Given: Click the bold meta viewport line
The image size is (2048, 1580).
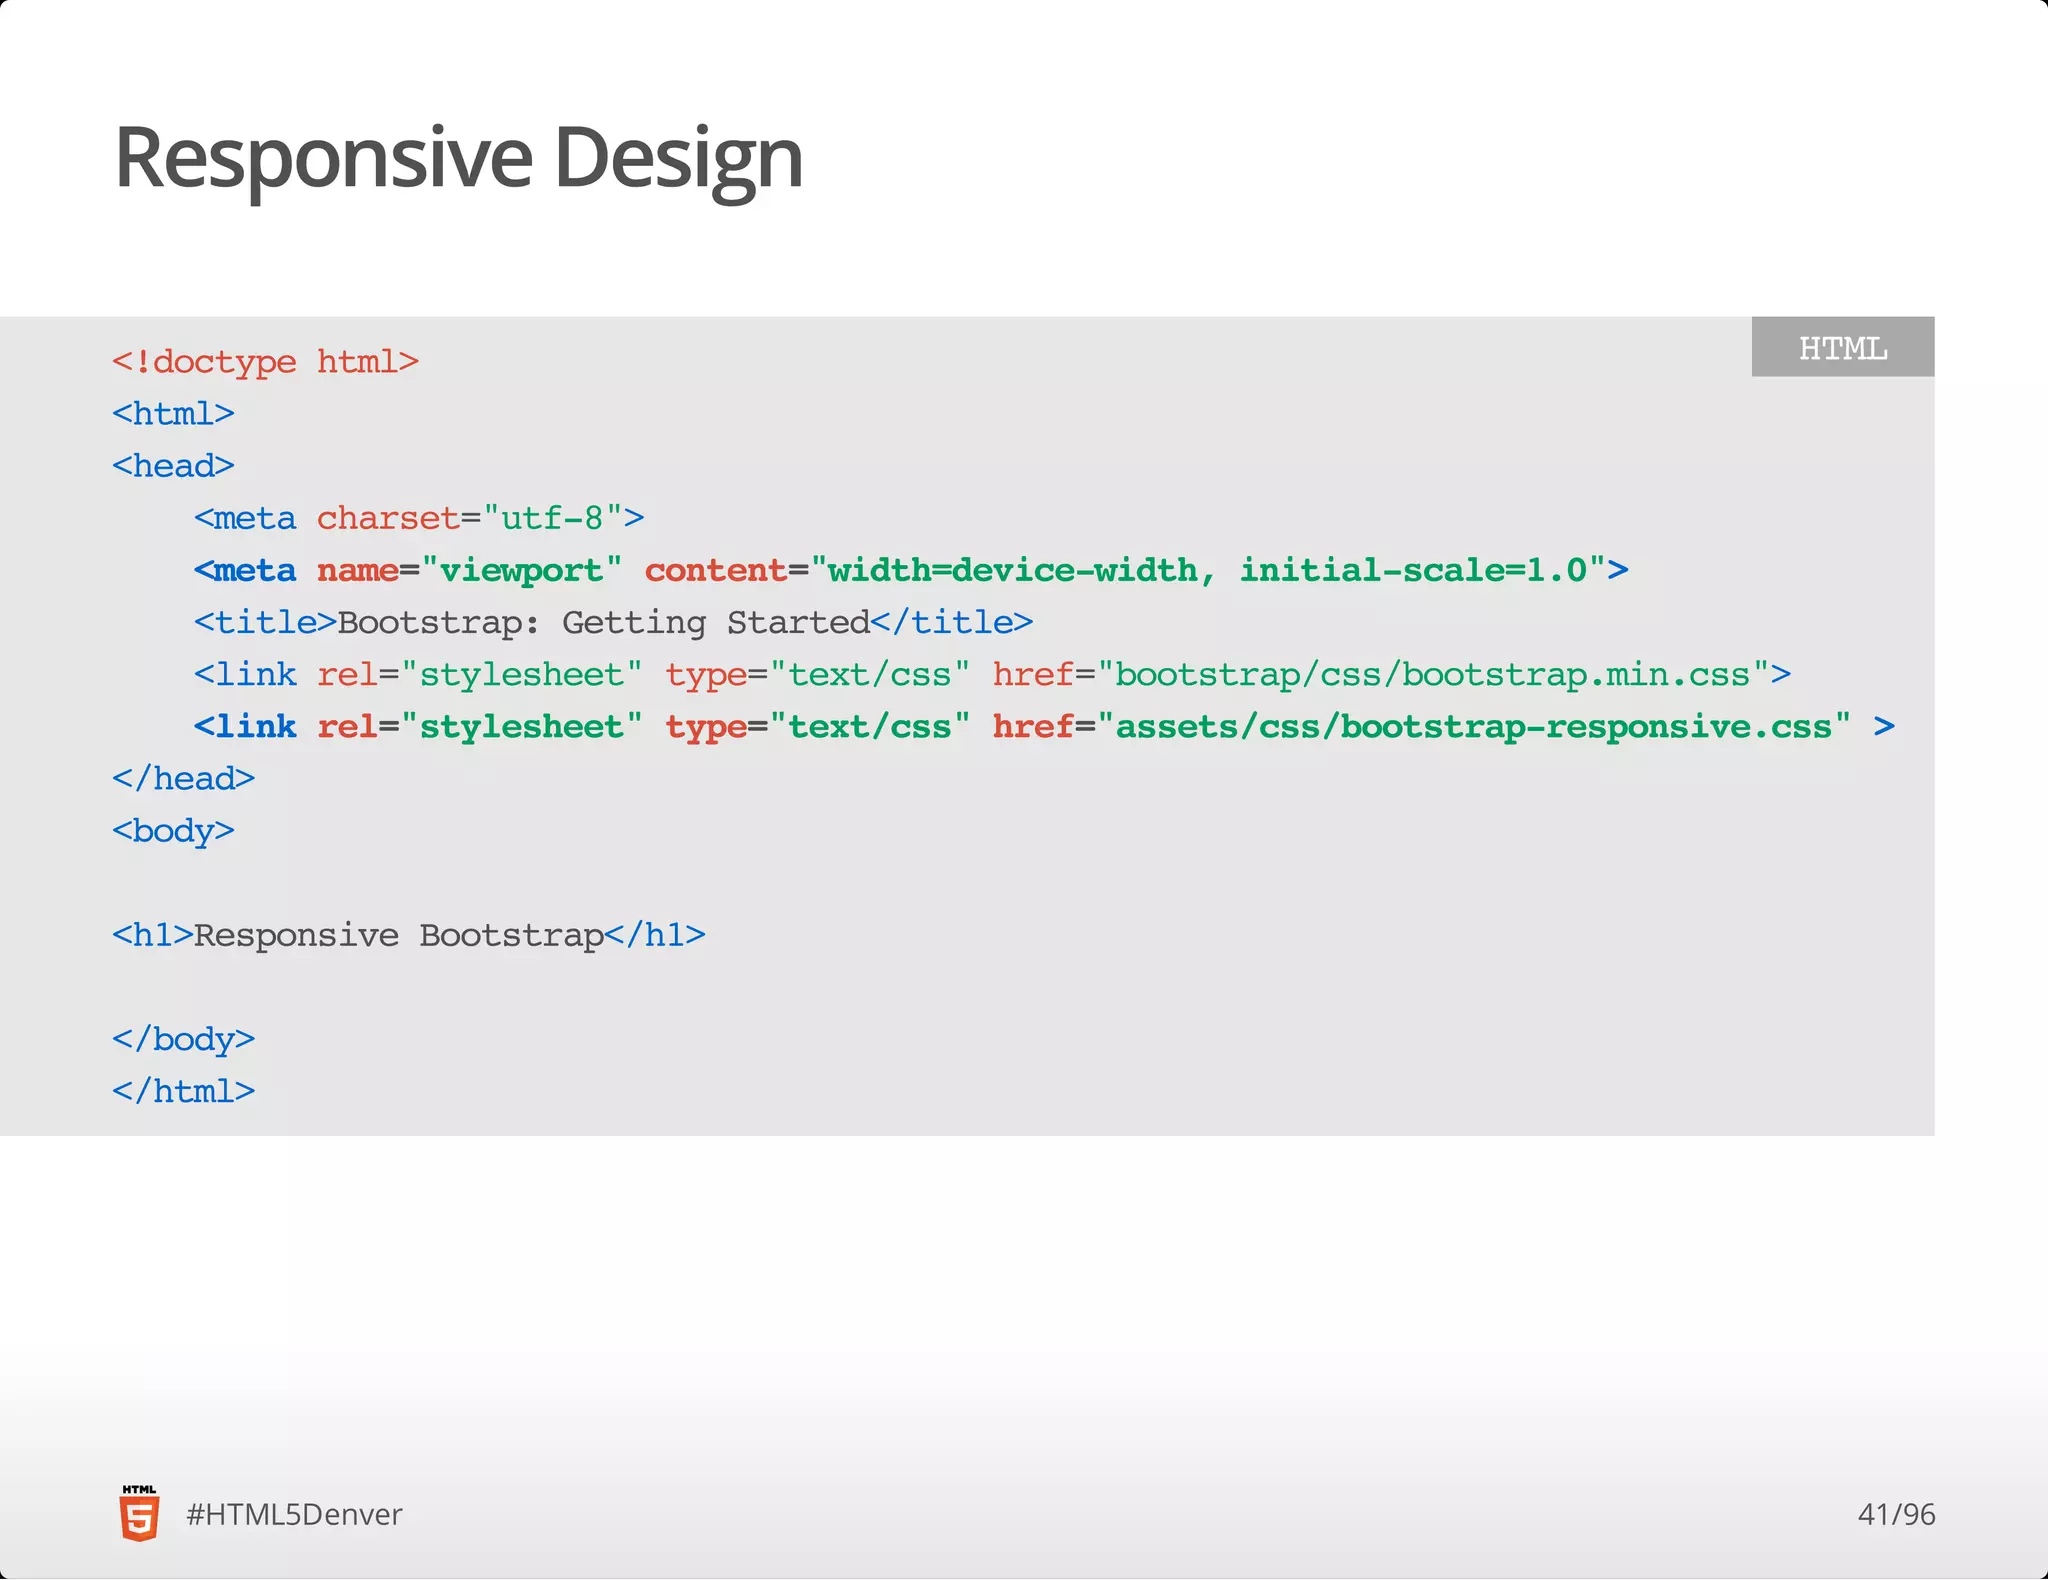Looking at the screenshot, I should 911,570.
